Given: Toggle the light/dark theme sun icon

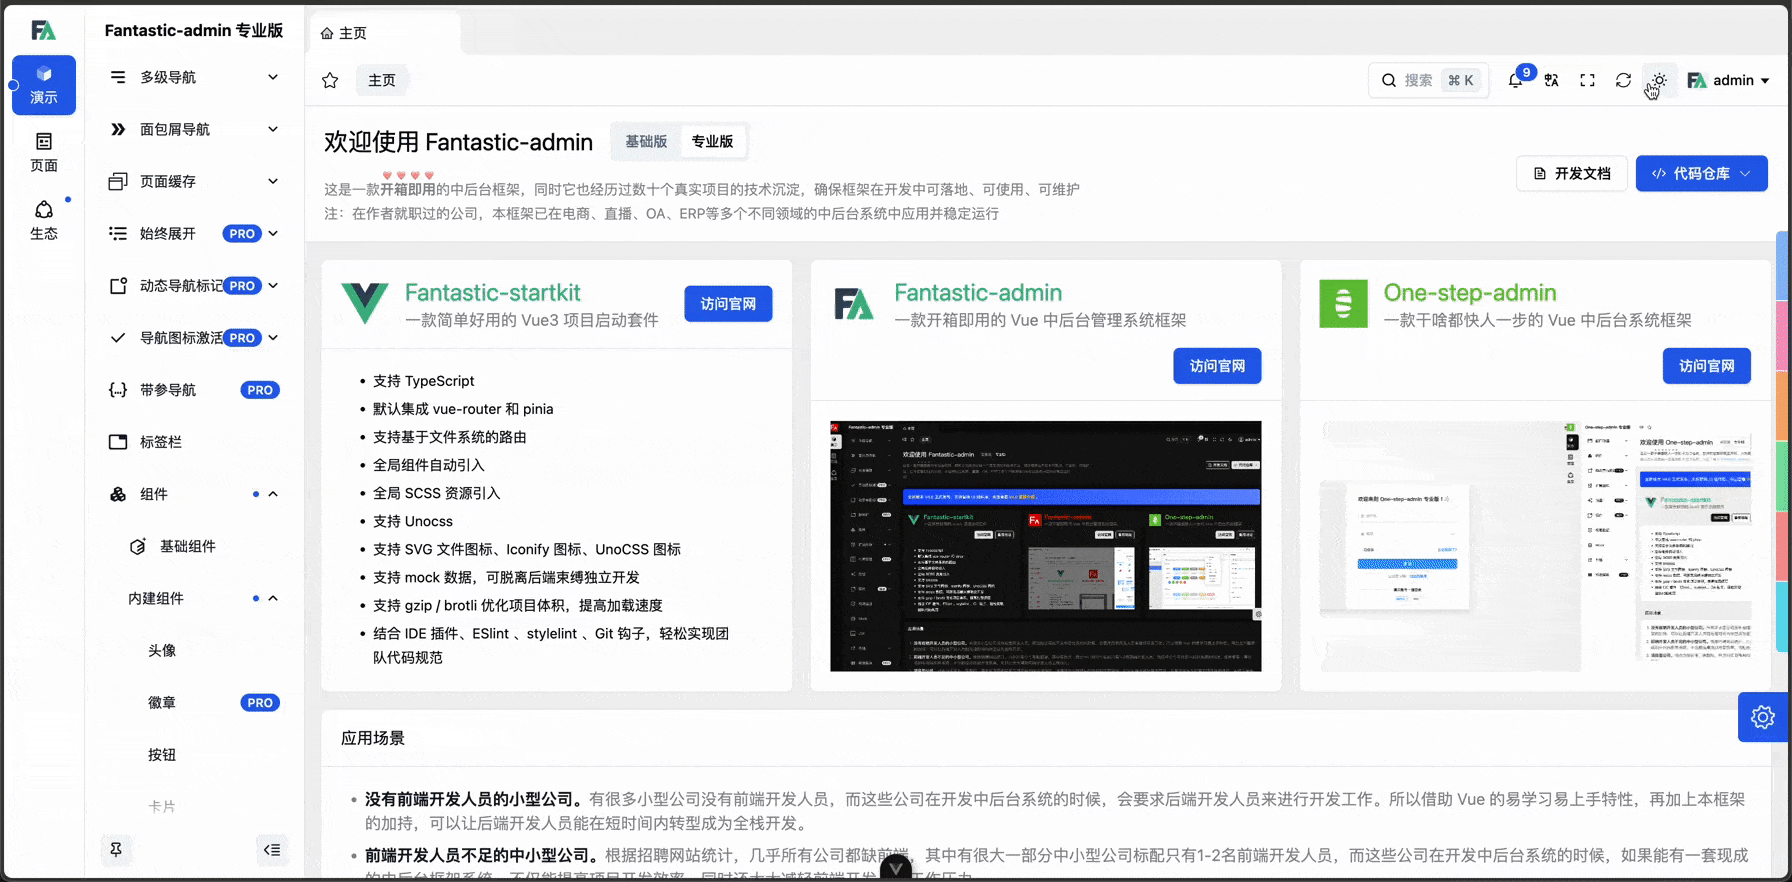Looking at the screenshot, I should [1659, 80].
